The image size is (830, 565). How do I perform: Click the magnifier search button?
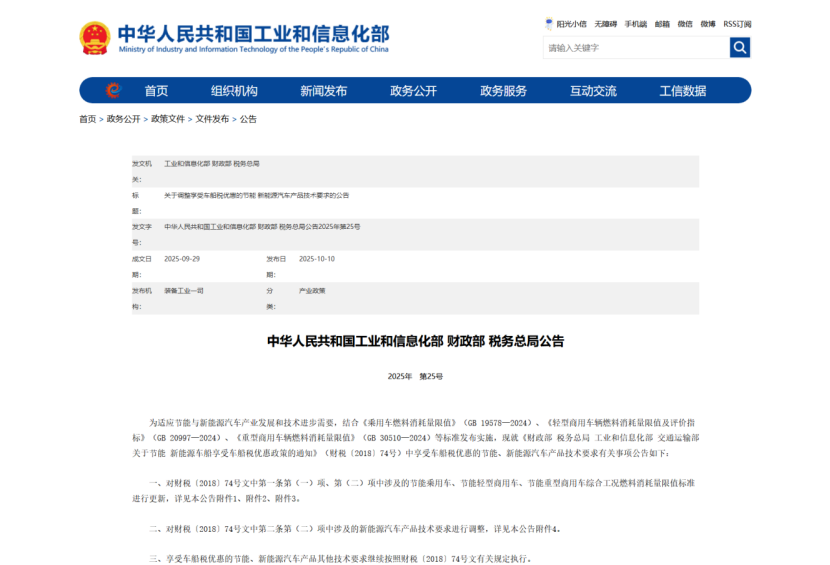click(x=739, y=47)
